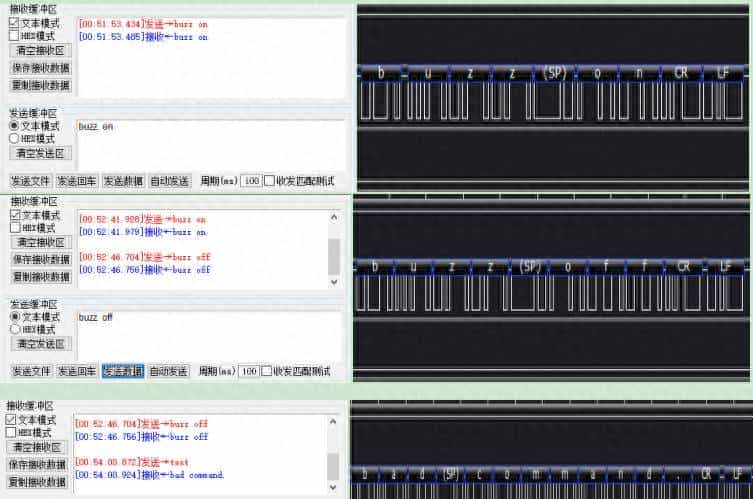Check HEX模式 checkbox beside the 00:52:41 receive log

pos(15,228)
